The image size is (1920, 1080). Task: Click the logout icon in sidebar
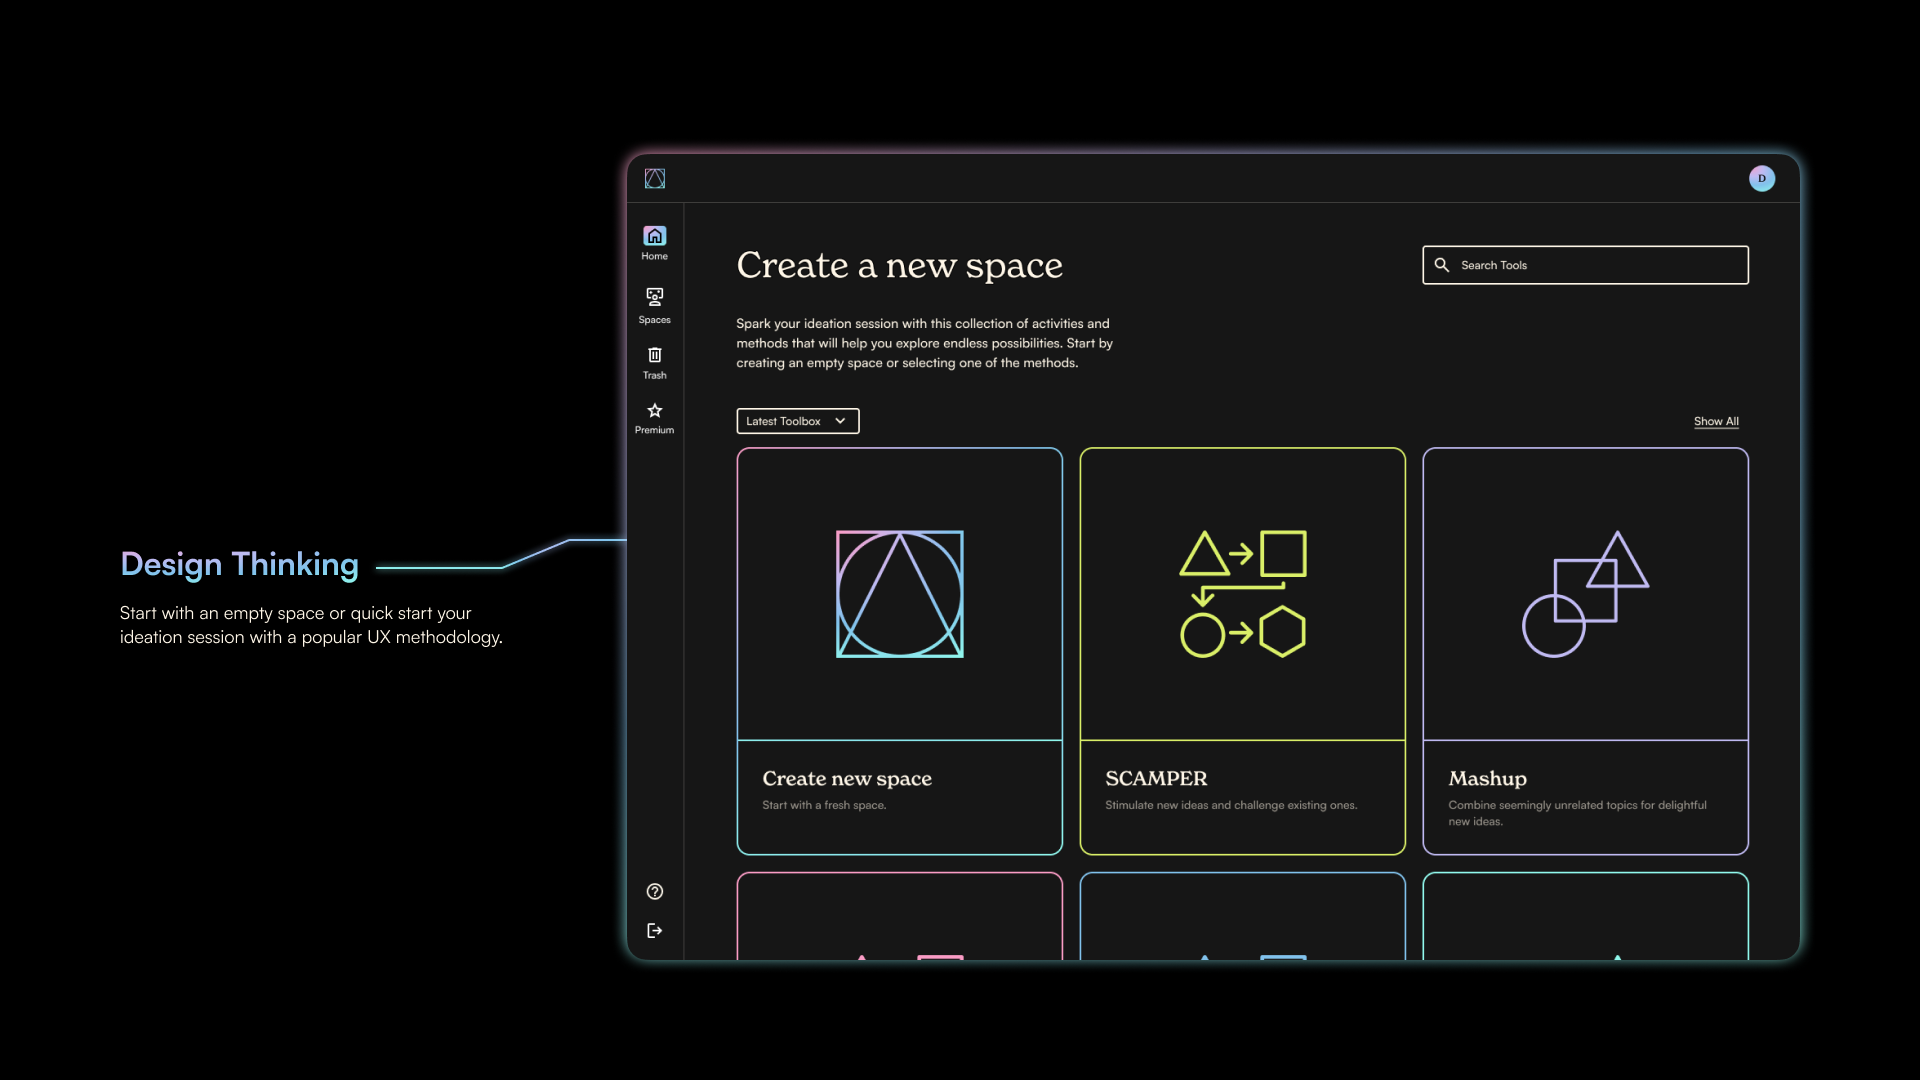[x=655, y=931]
